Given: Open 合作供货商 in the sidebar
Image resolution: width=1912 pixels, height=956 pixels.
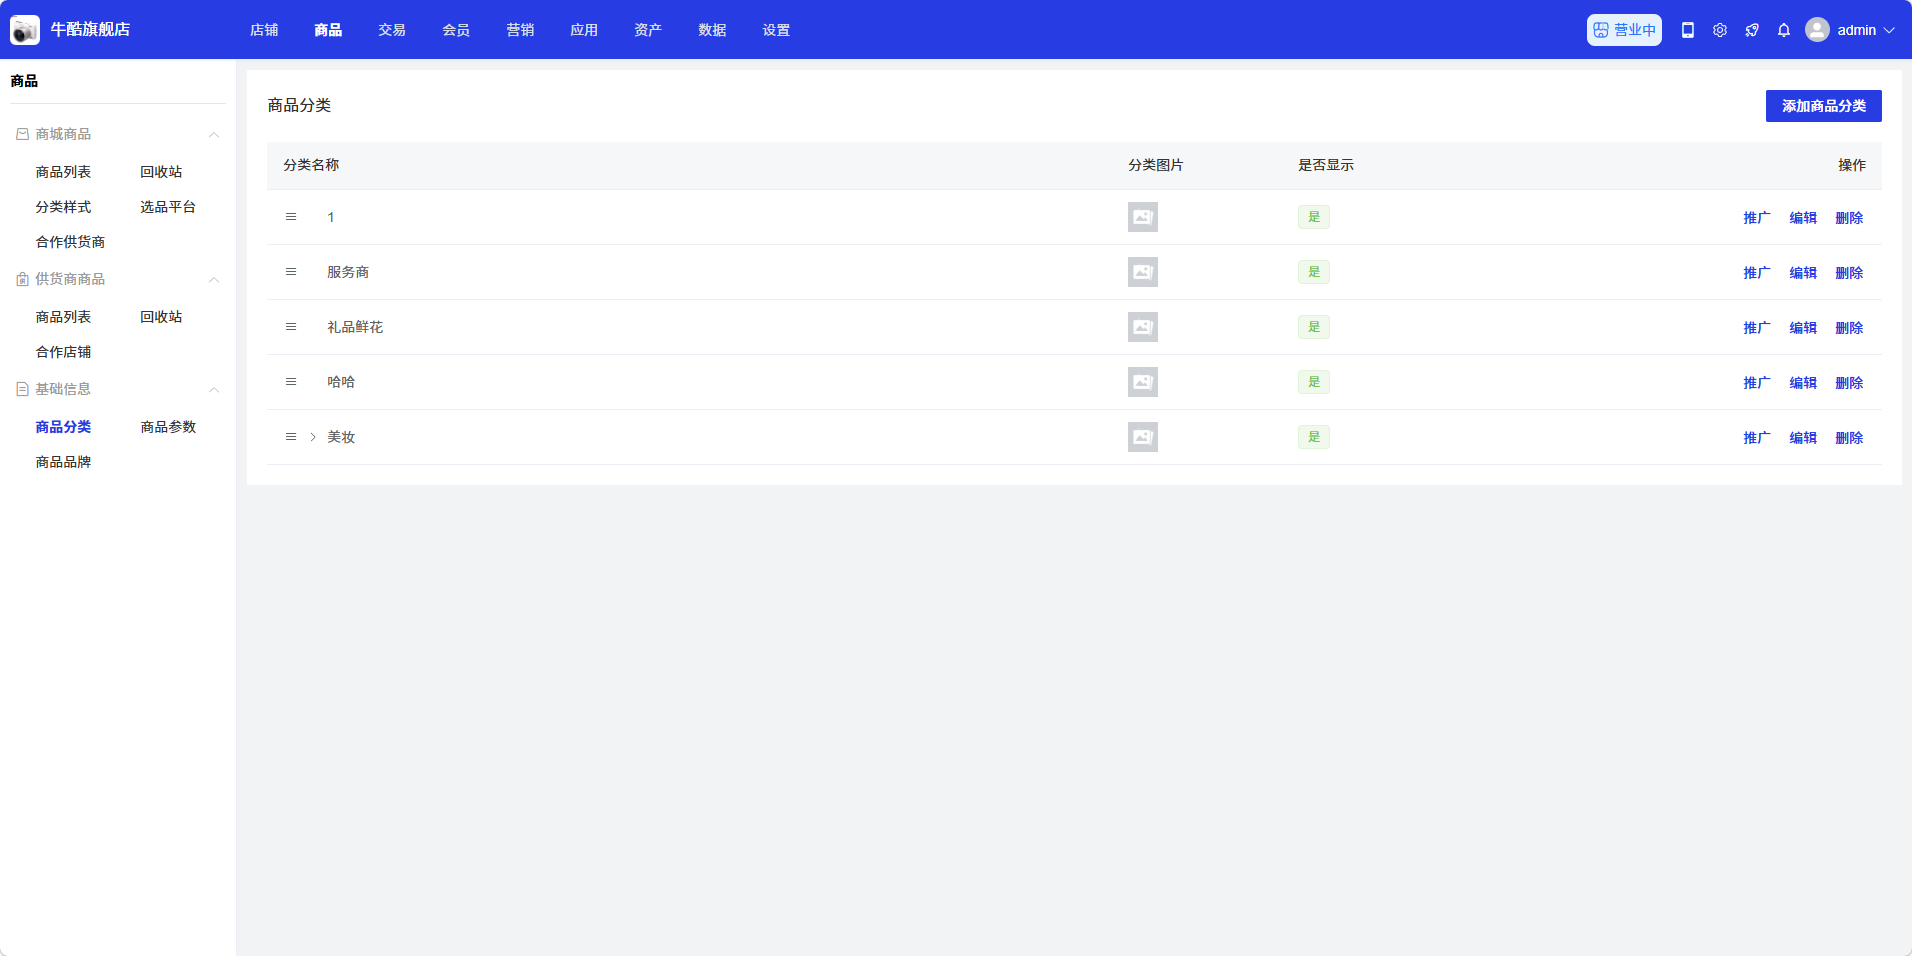Looking at the screenshot, I should point(70,242).
